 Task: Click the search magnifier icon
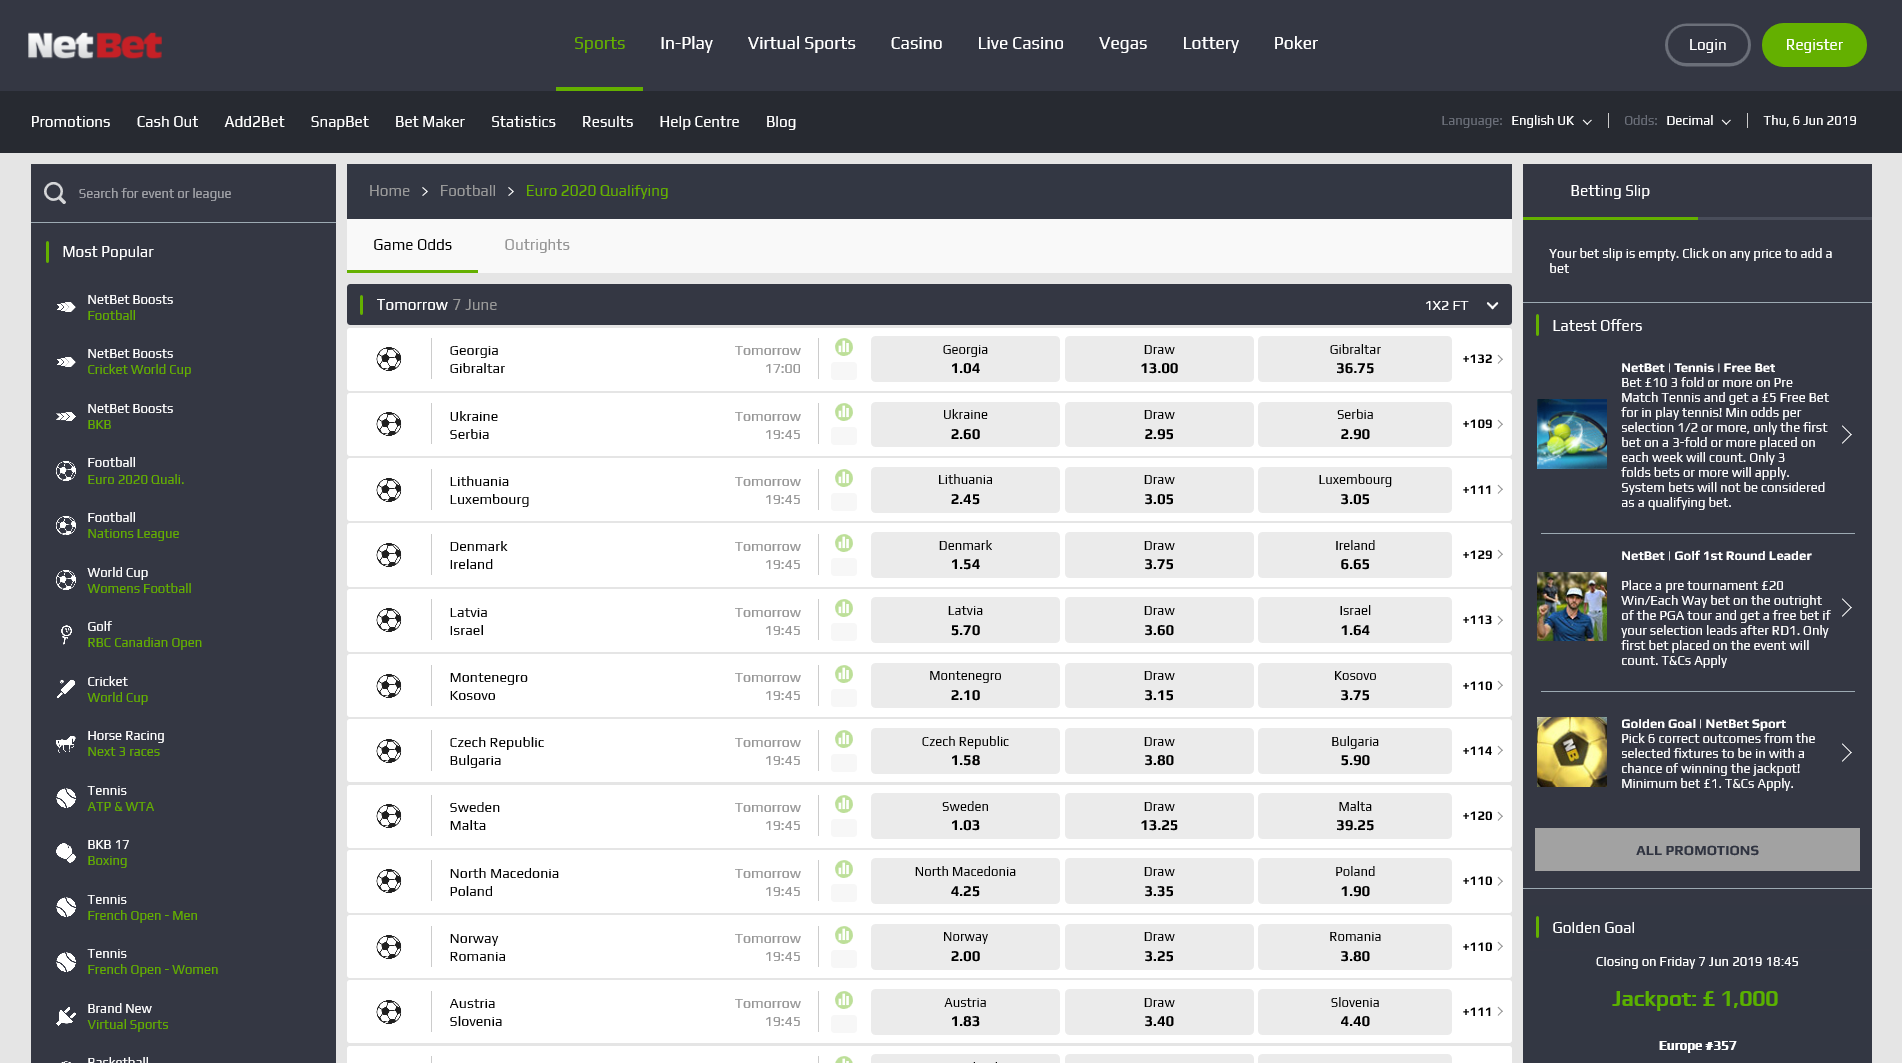(55, 193)
